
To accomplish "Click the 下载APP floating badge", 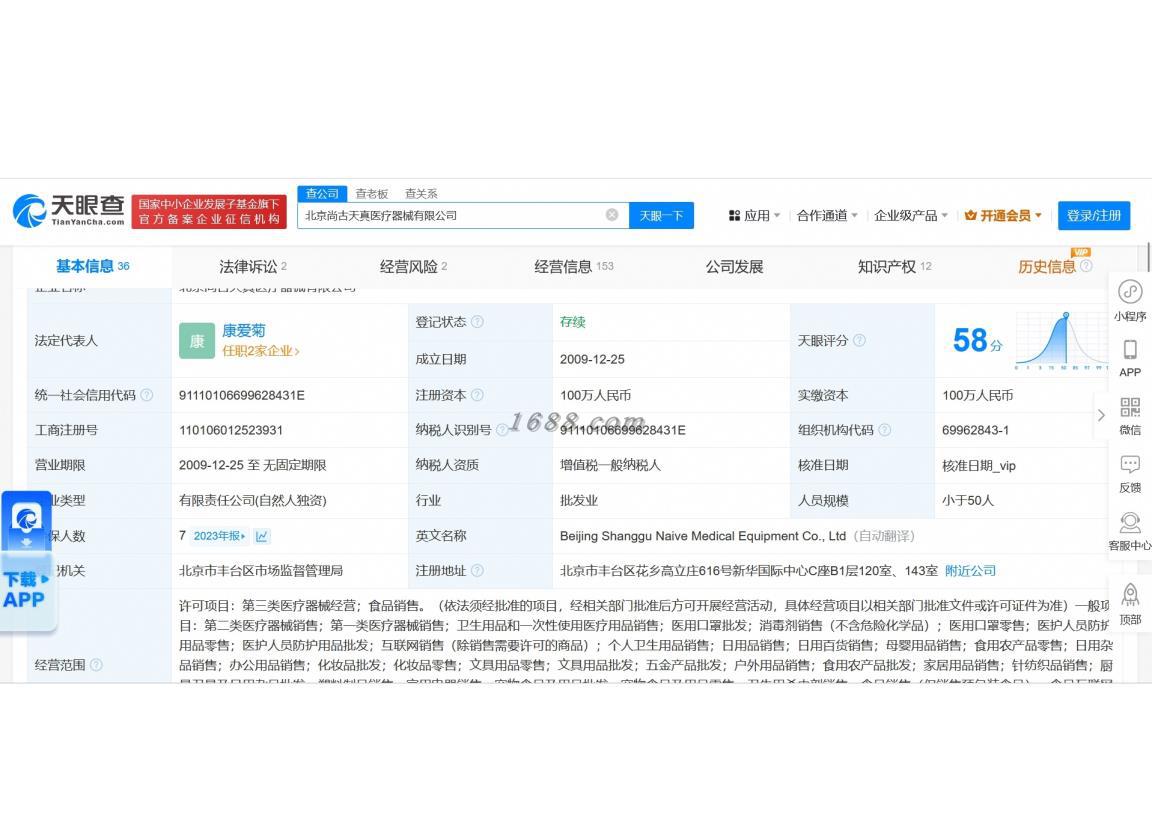I will 27,561.
